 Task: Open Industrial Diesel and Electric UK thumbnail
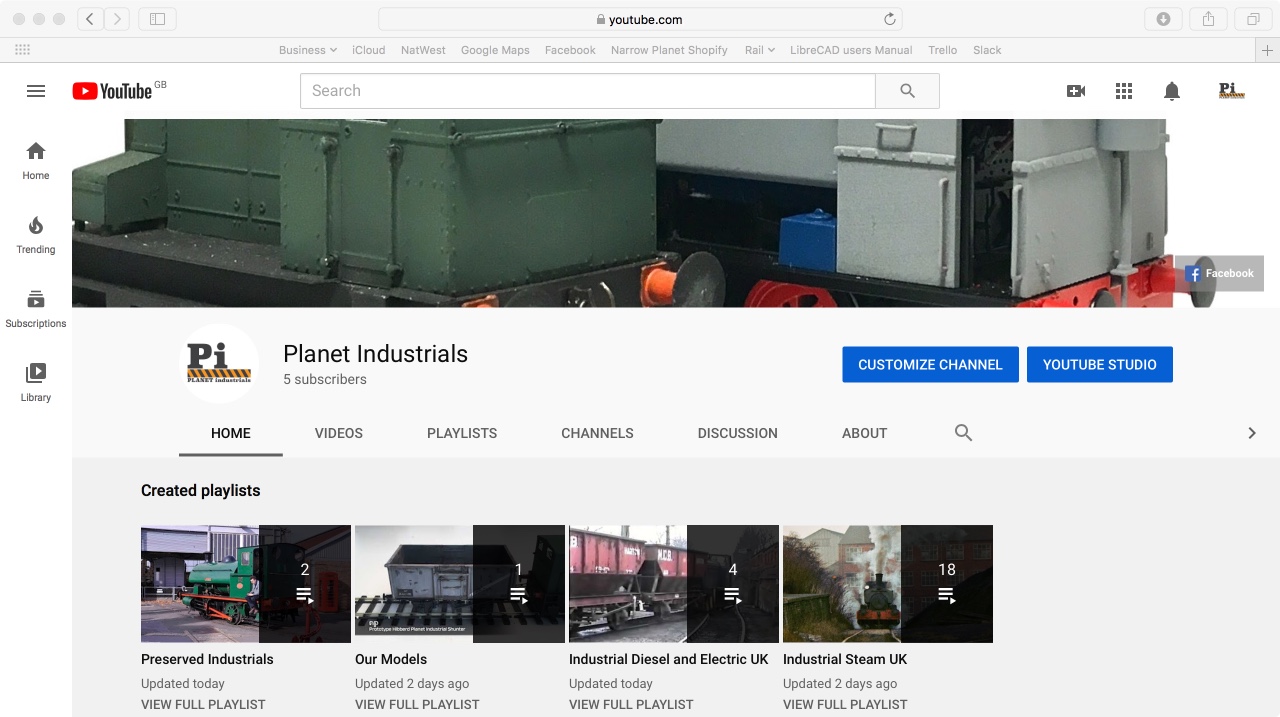coord(674,584)
